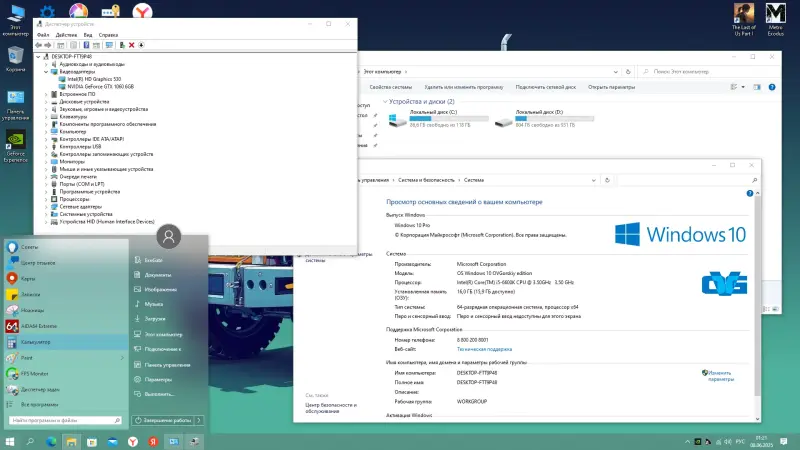Show hidden tray icons chevron

tap(687, 442)
